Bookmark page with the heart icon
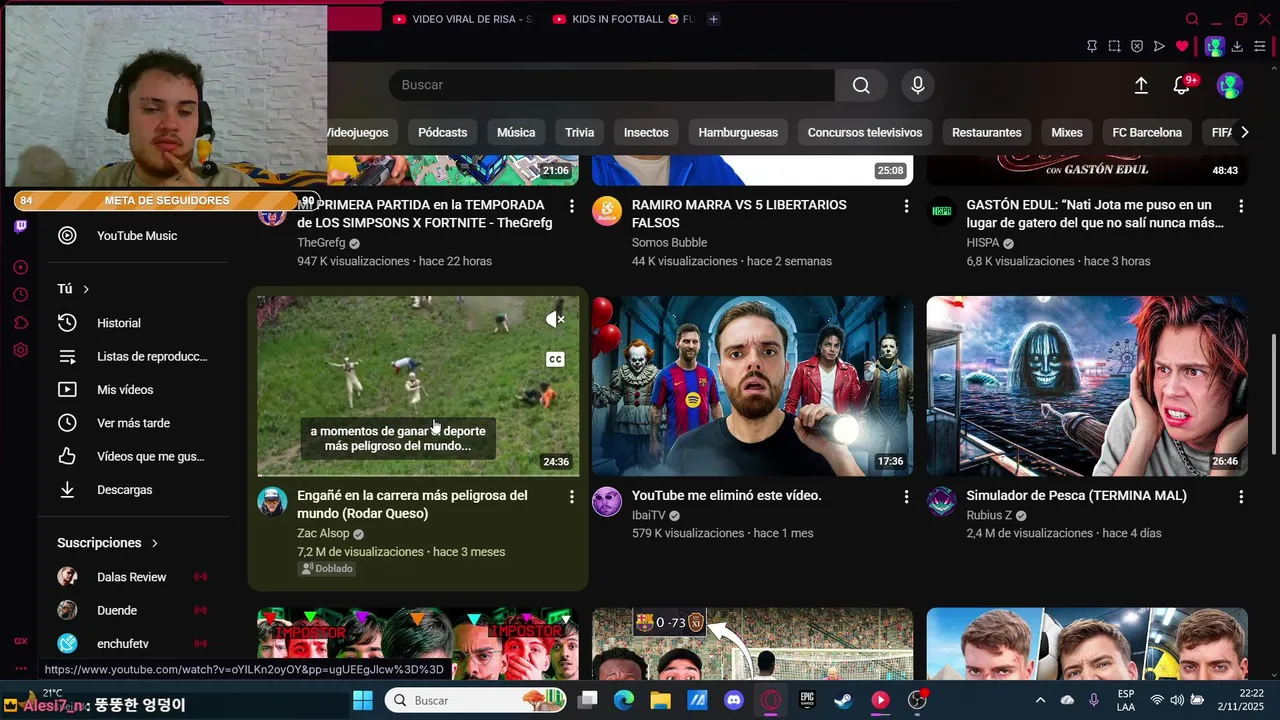The image size is (1280, 720). point(1182,46)
